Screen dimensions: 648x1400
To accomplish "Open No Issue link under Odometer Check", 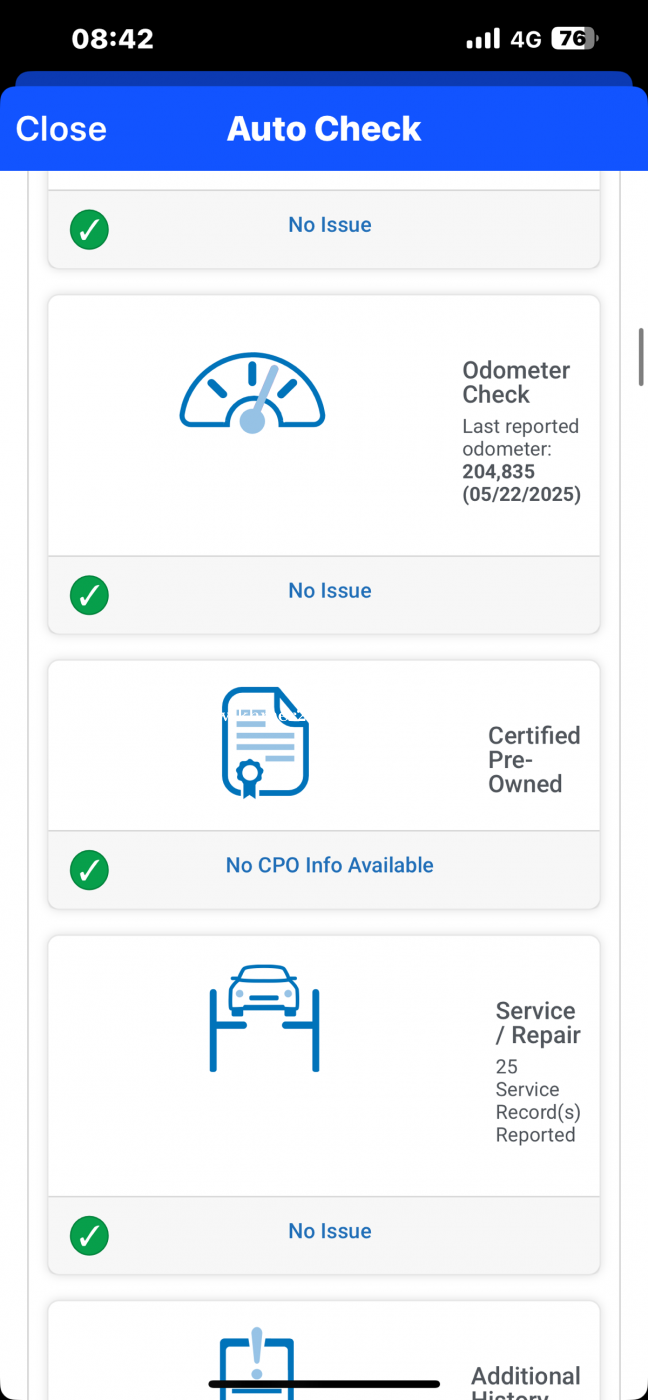I will [x=330, y=591].
